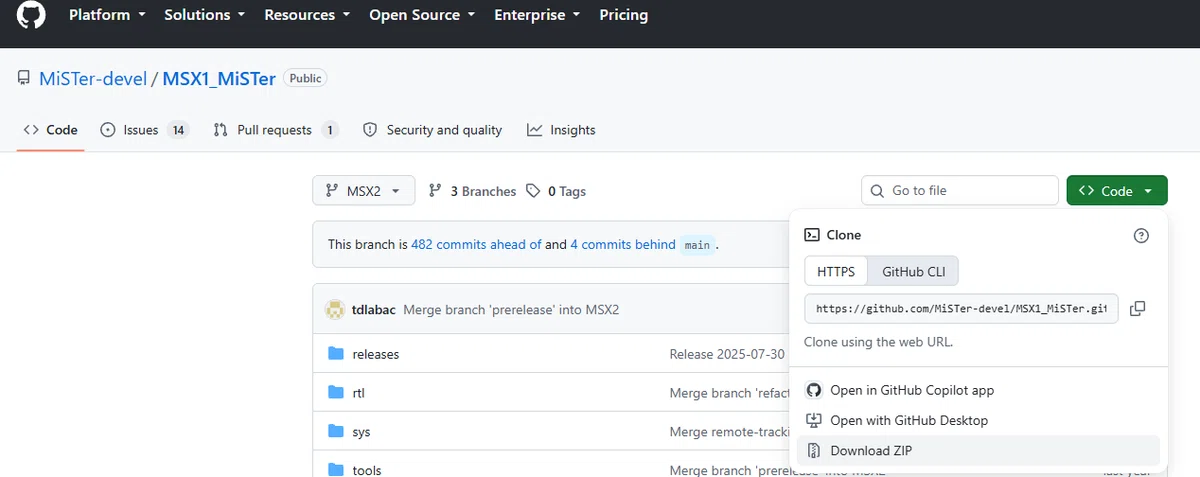Choose Download ZIP
The height and width of the screenshot is (477, 1200).
coord(978,450)
